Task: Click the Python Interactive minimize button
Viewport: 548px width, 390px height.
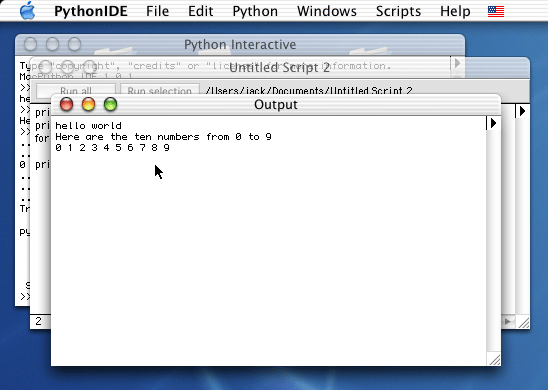Action: coord(52,44)
